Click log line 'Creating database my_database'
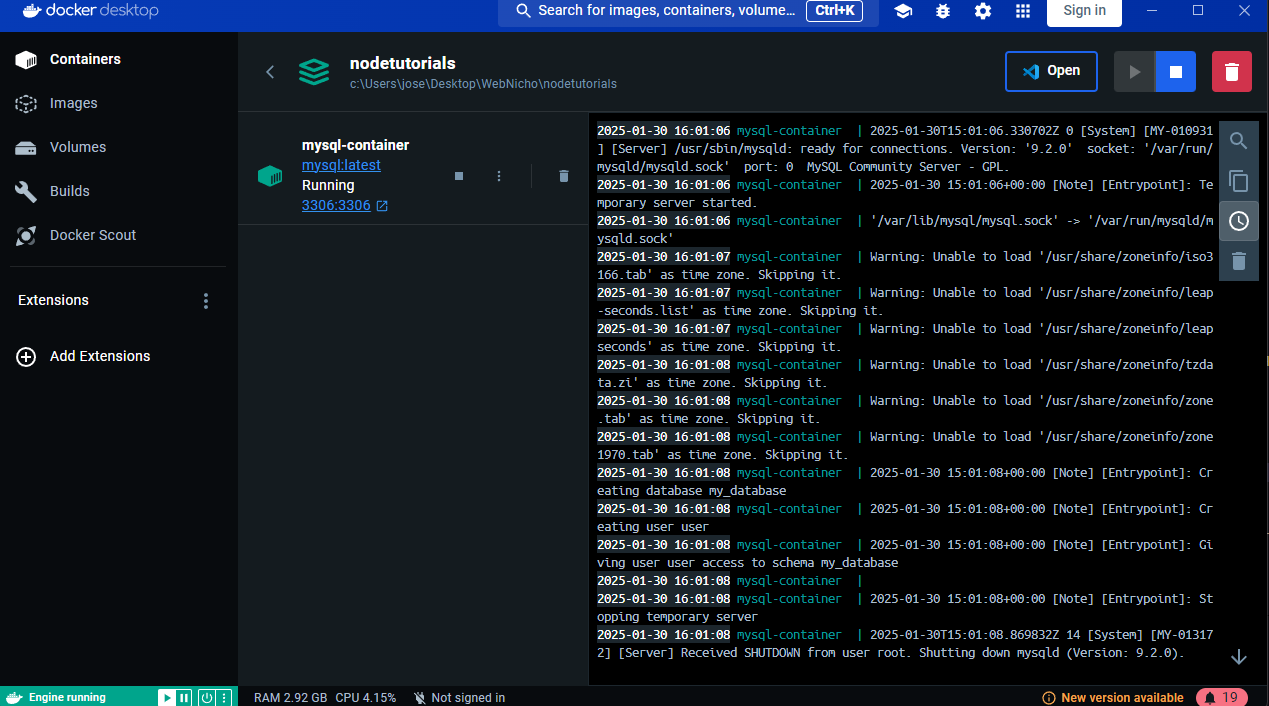The image size is (1269, 706). pyautogui.click(x=905, y=482)
